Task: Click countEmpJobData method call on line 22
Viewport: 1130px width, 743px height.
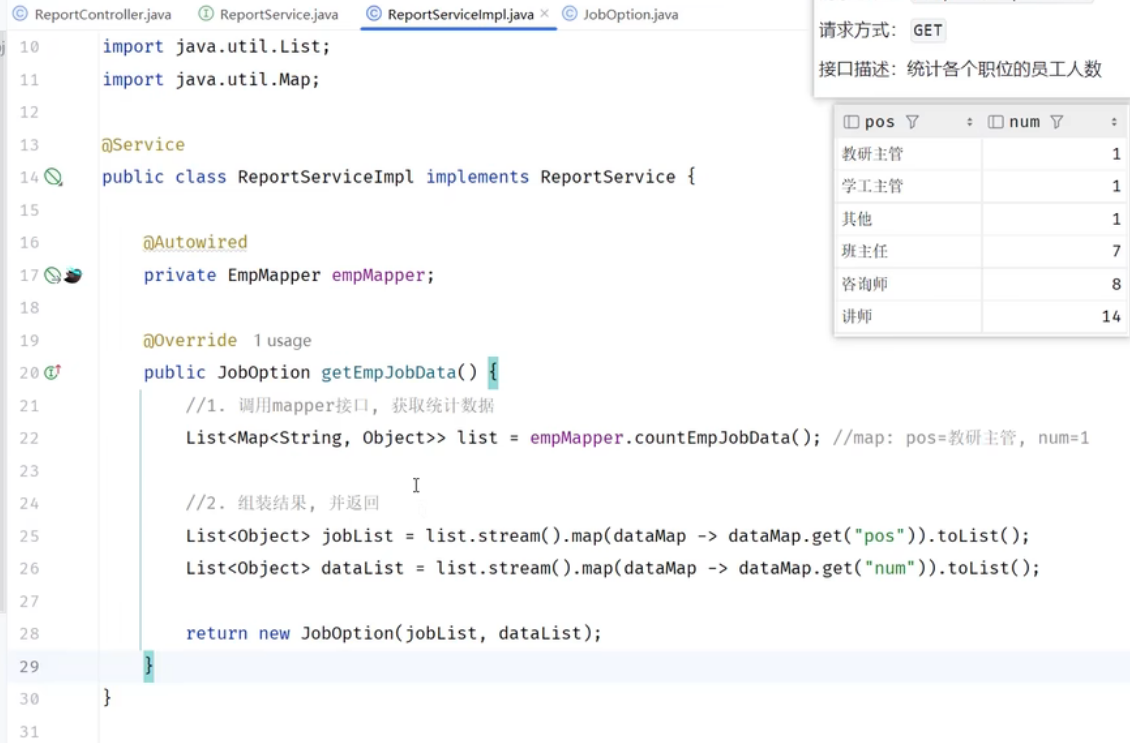Action: pyautogui.click(x=712, y=437)
